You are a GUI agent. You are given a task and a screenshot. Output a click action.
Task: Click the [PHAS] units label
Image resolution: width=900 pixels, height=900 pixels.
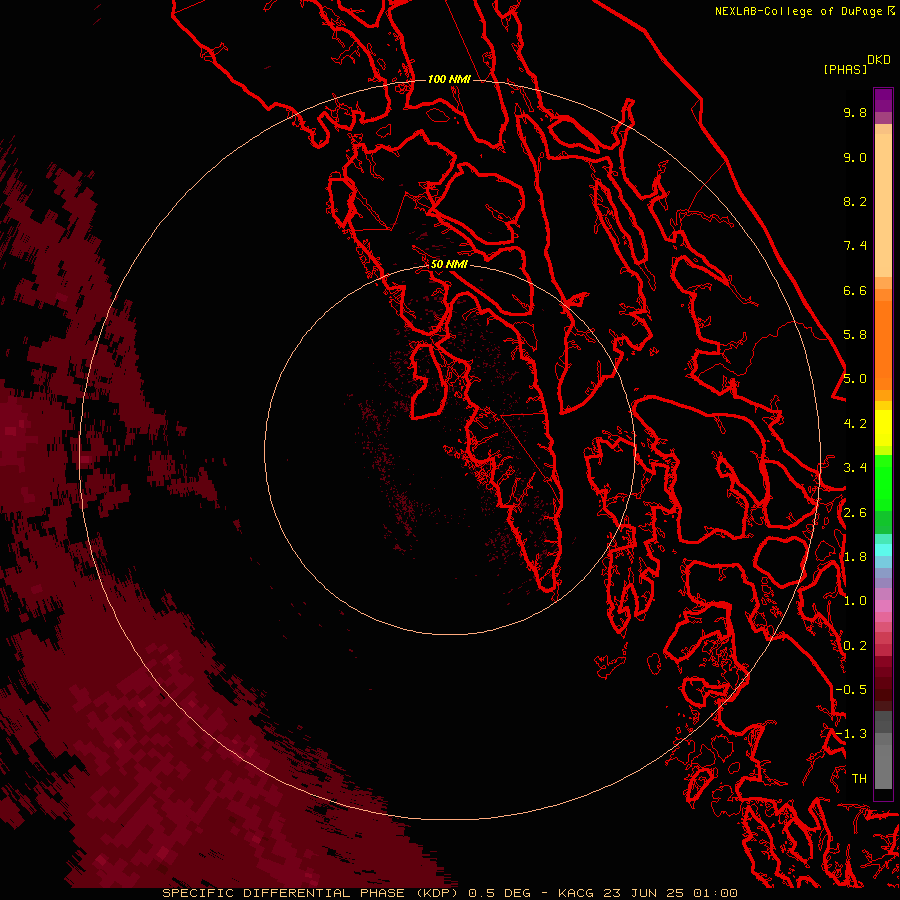[x=845, y=70]
